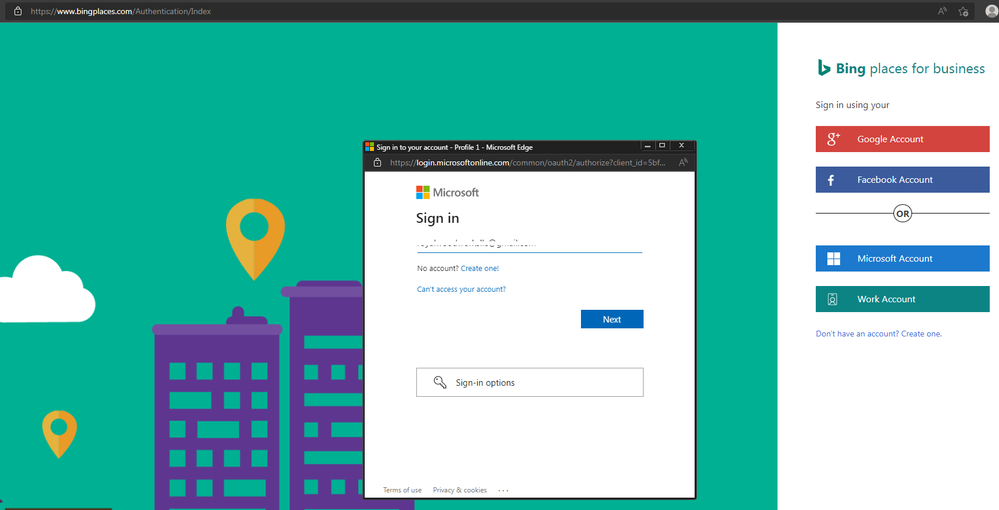
Task: Close the Microsoft sign-in popup window
Action: tap(681, 146)
